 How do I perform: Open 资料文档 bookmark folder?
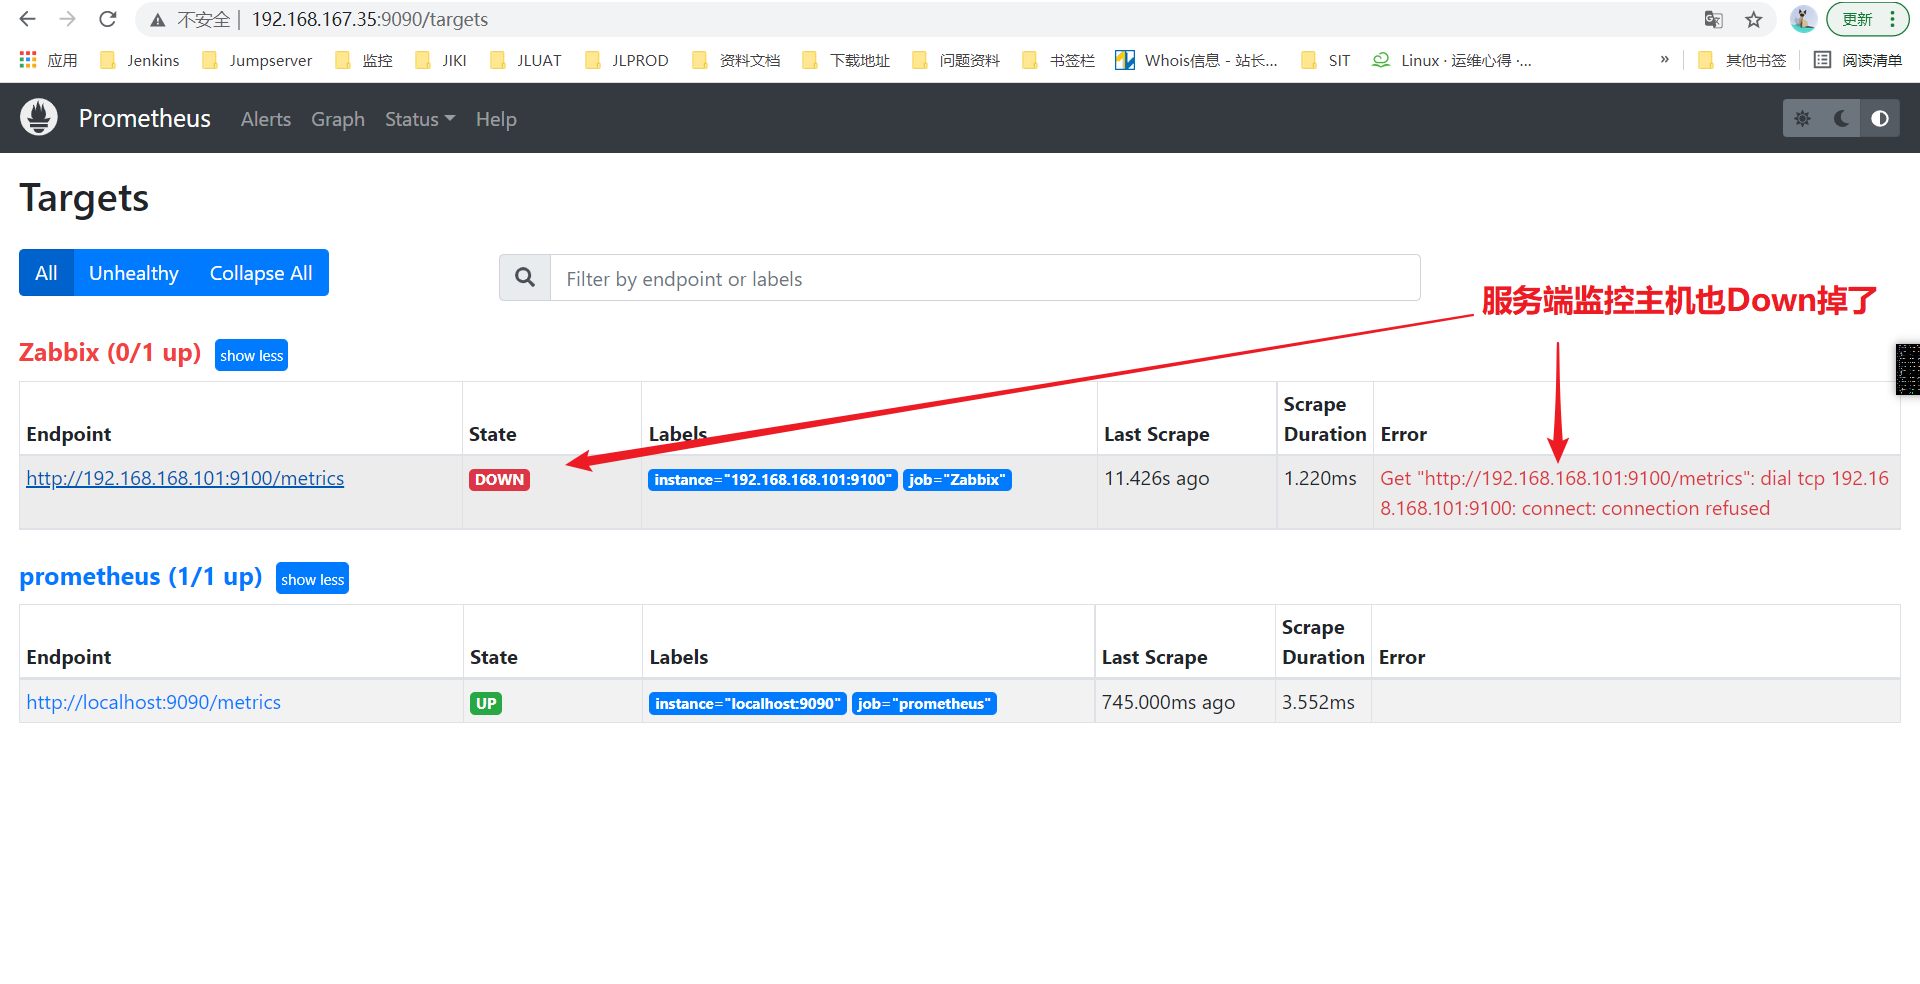coord(736,60)
